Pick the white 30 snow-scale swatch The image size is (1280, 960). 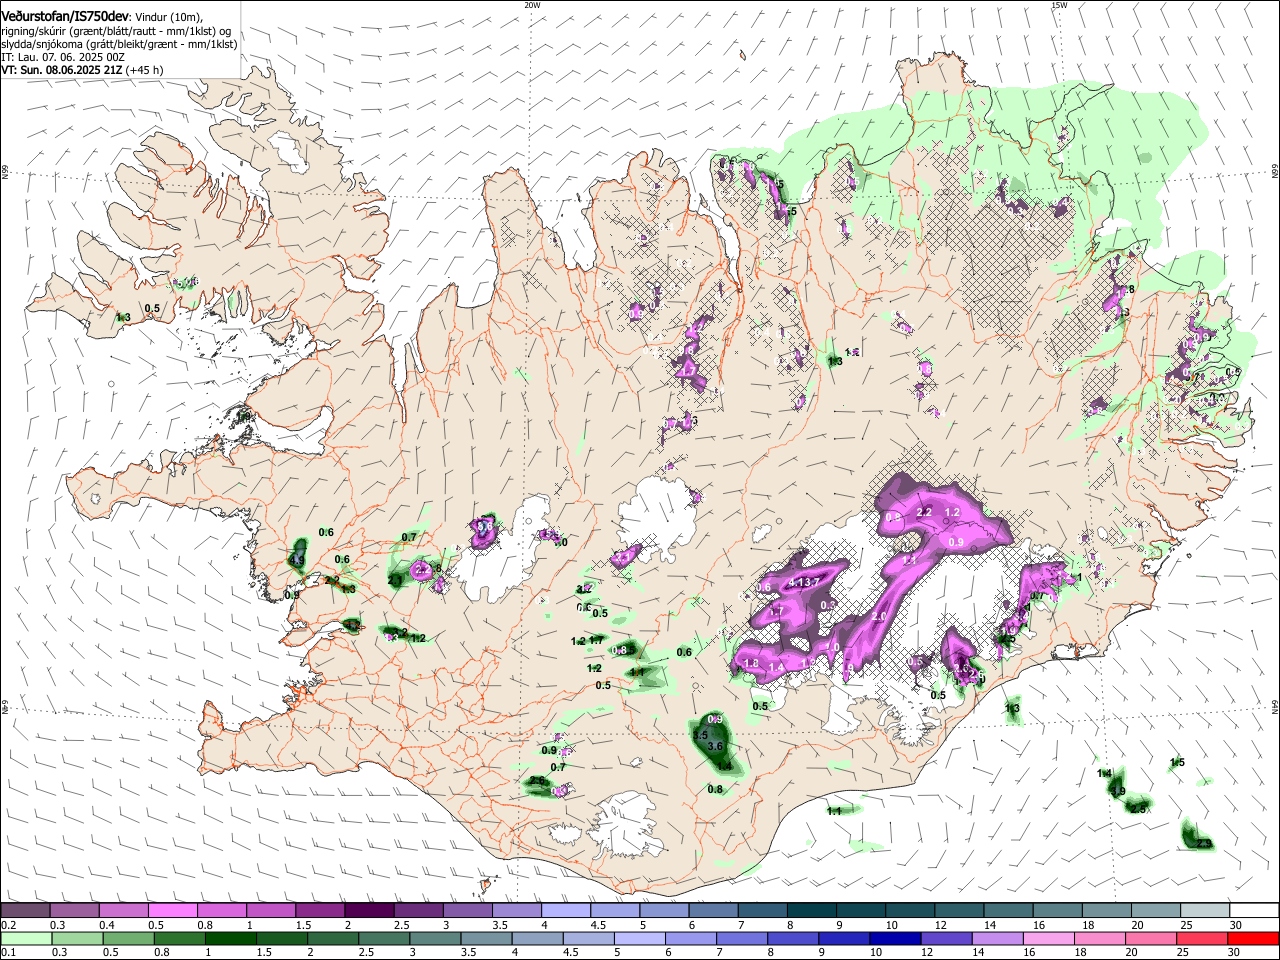click(1252, 910)
